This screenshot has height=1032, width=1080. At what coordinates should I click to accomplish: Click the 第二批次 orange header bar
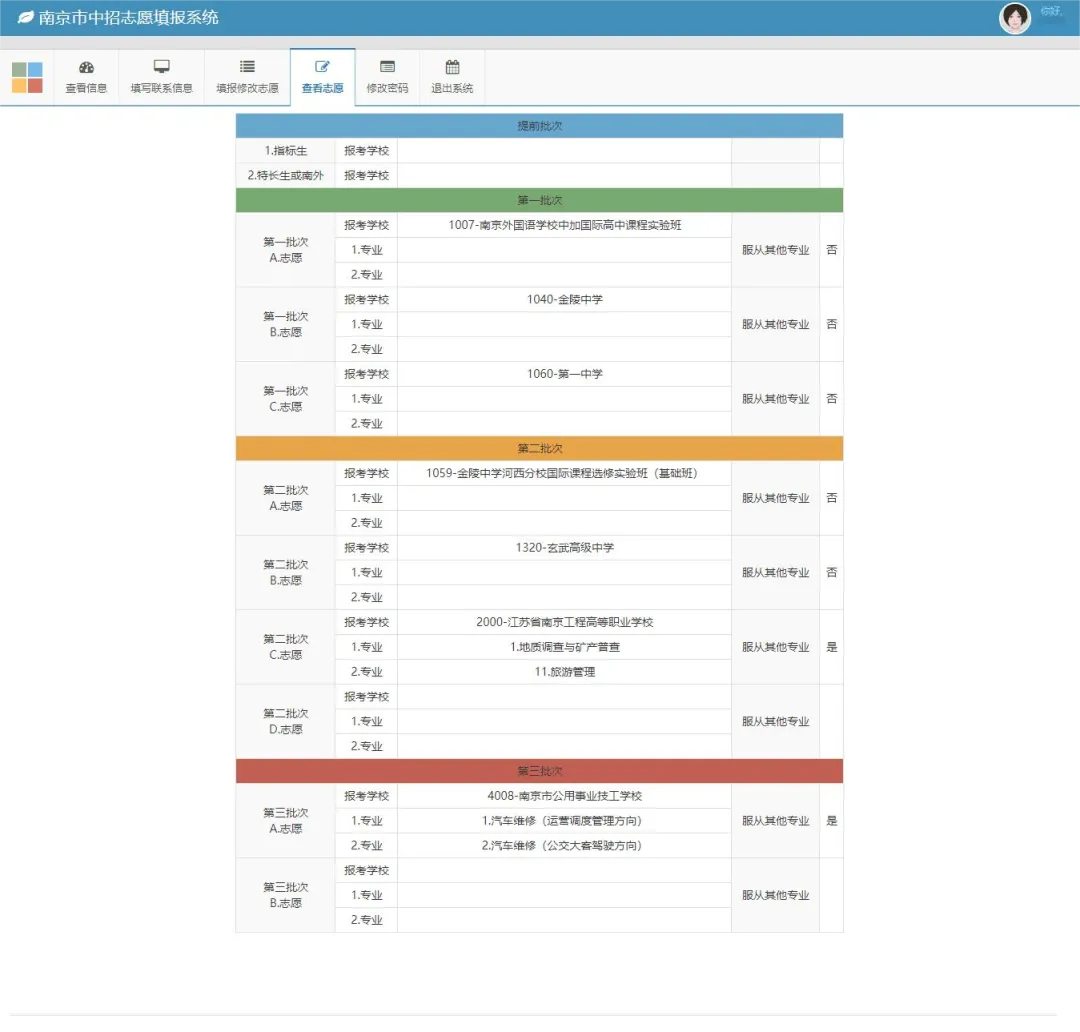click(539, 448)
